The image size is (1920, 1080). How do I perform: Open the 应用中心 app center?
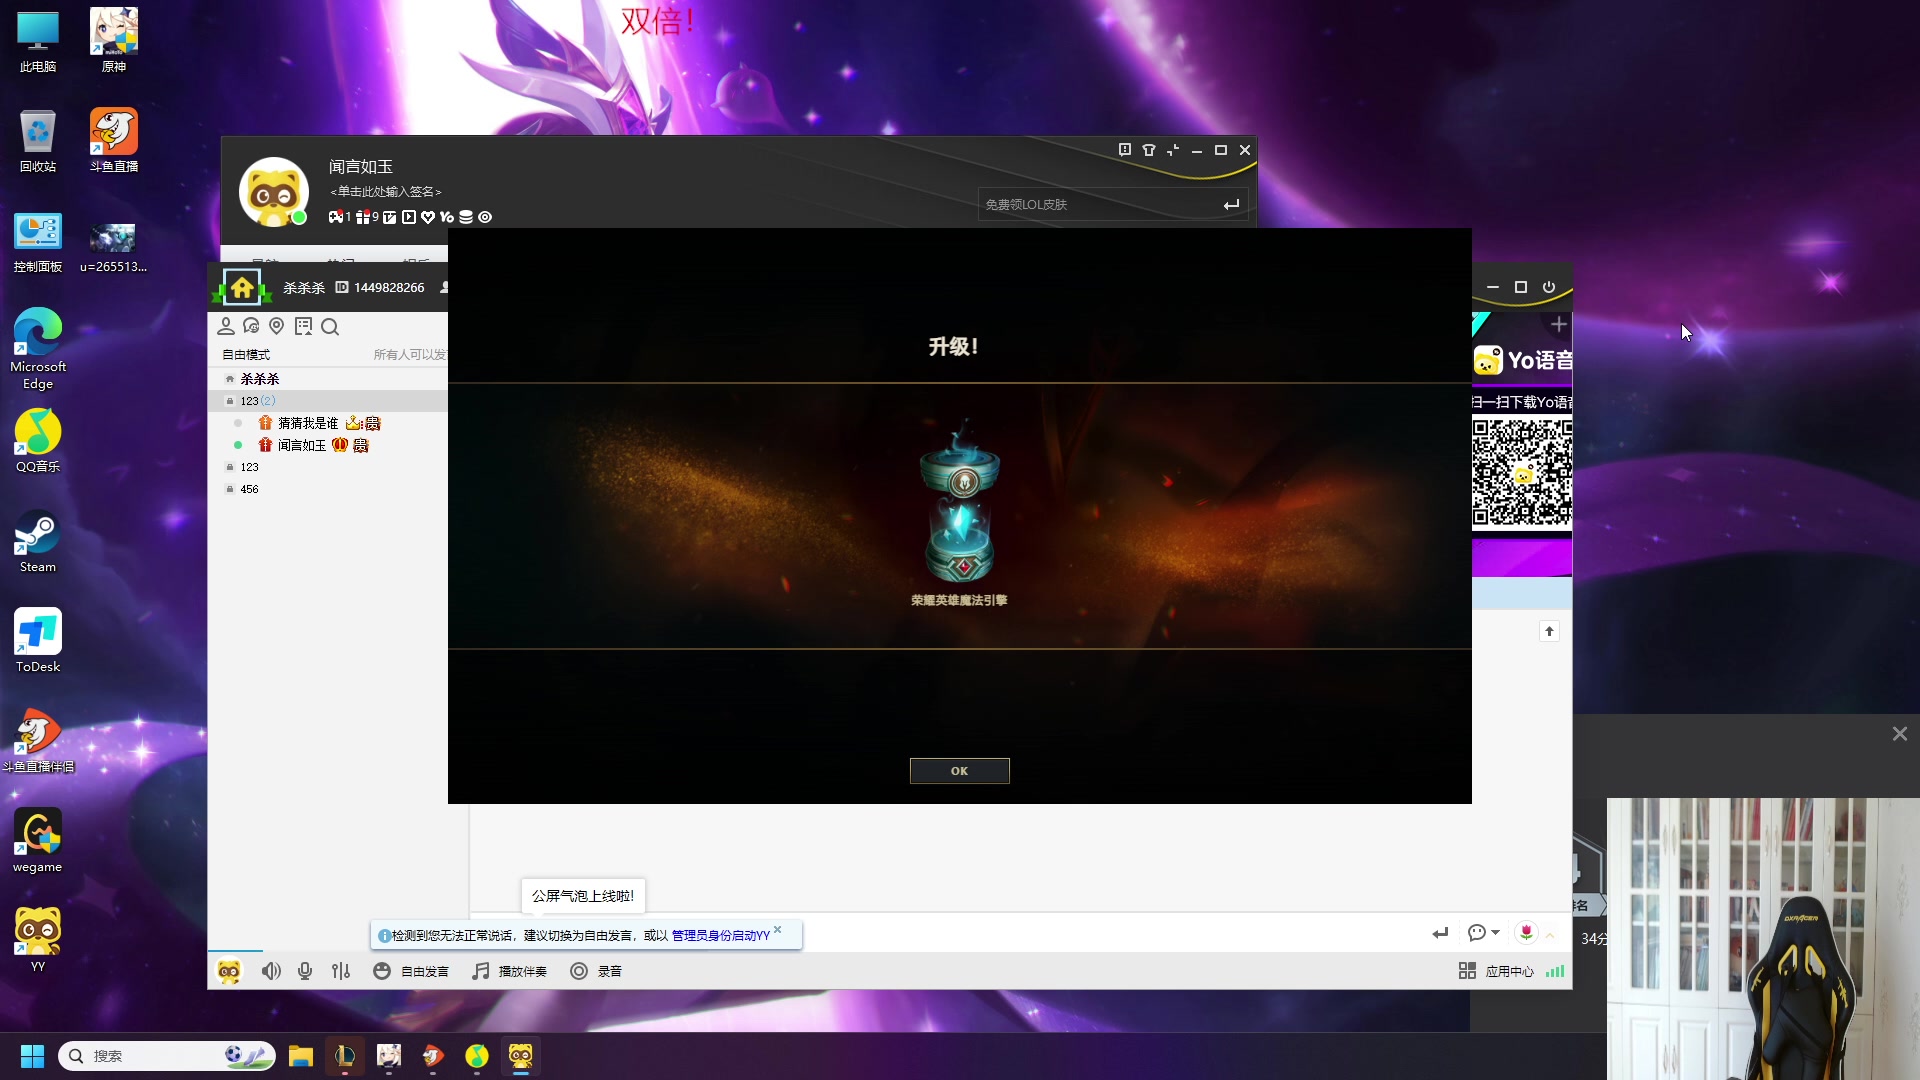pos(1496,971)
